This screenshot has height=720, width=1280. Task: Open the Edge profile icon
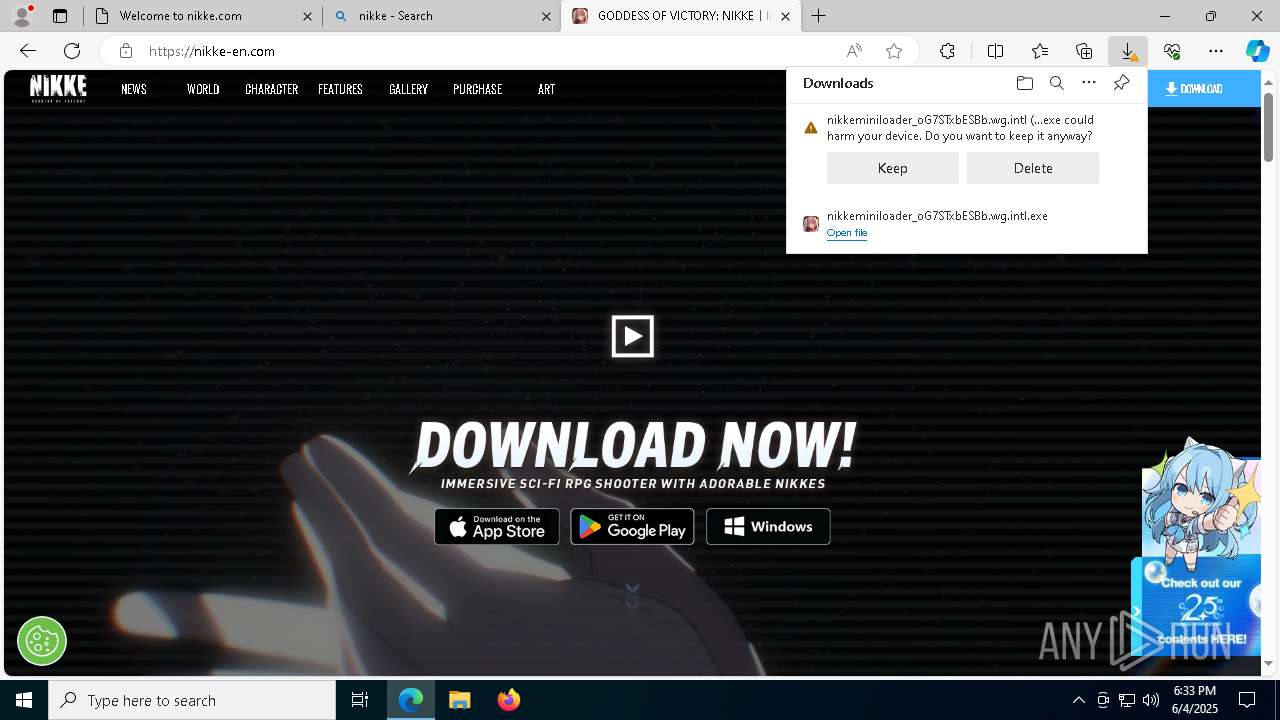pos(22,16)
